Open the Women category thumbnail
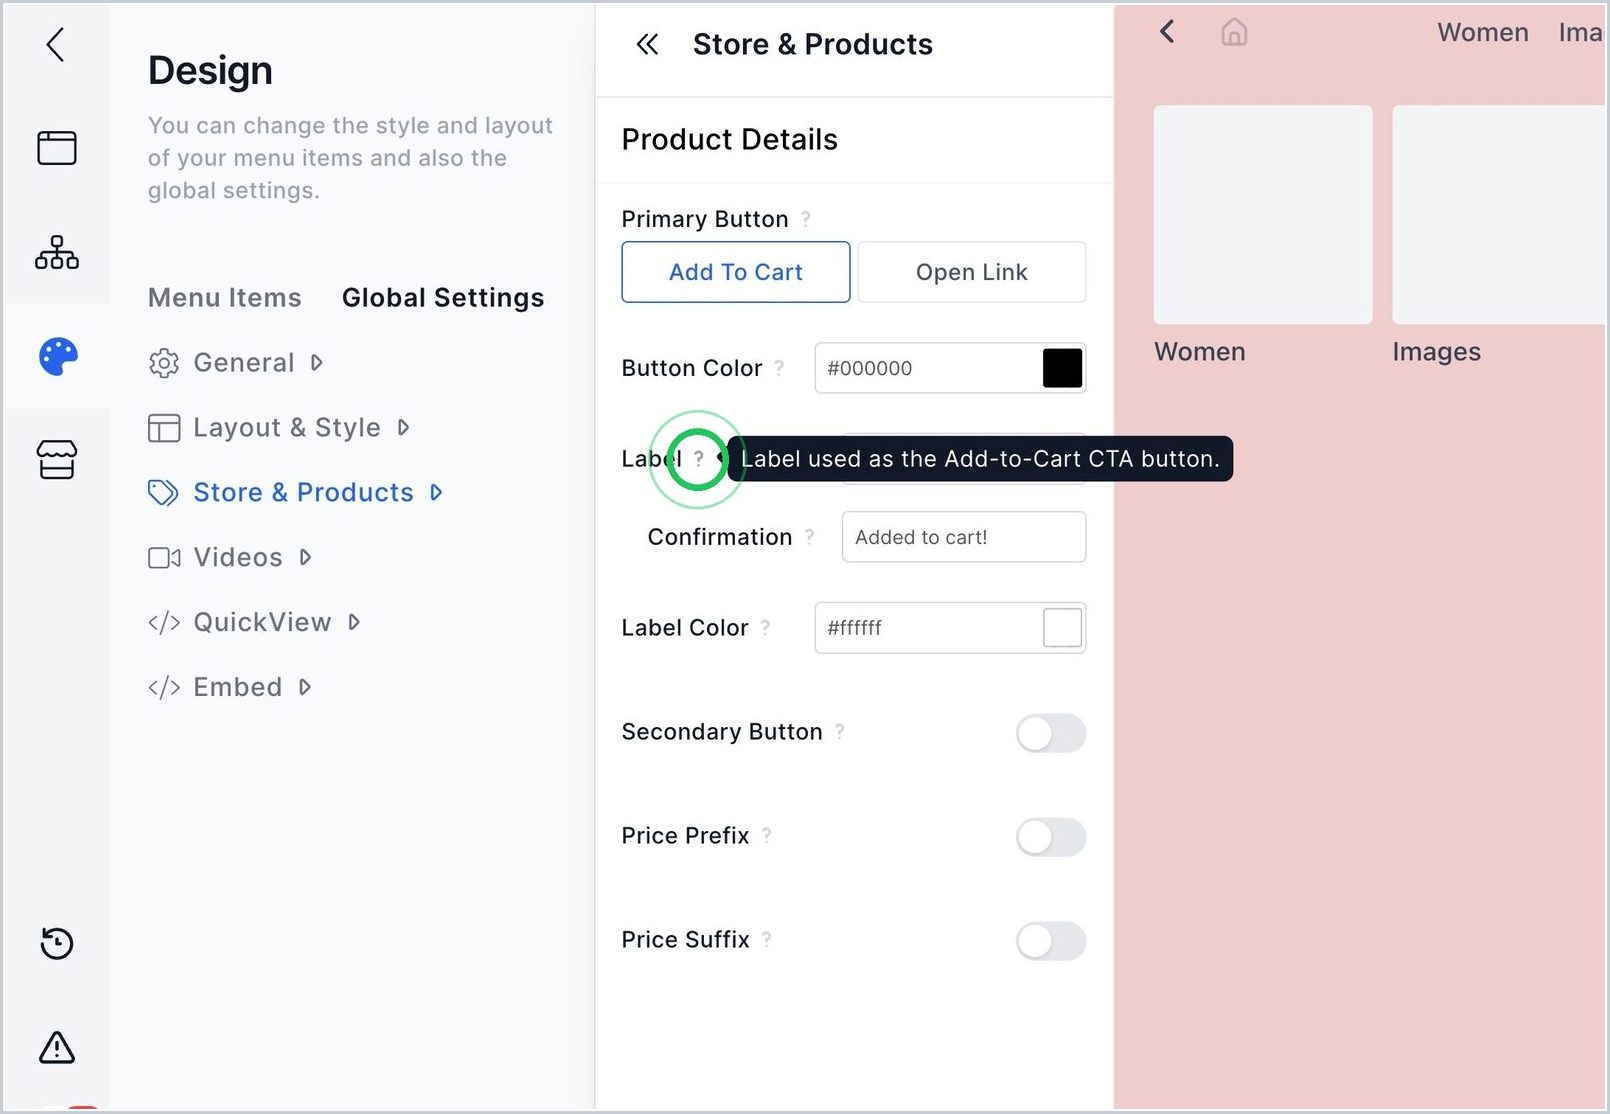The image size is (1610, 1114). tap(1263, 215)
